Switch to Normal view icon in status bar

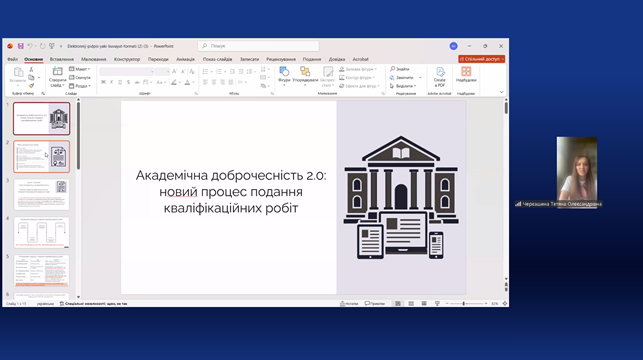point(398,303)
